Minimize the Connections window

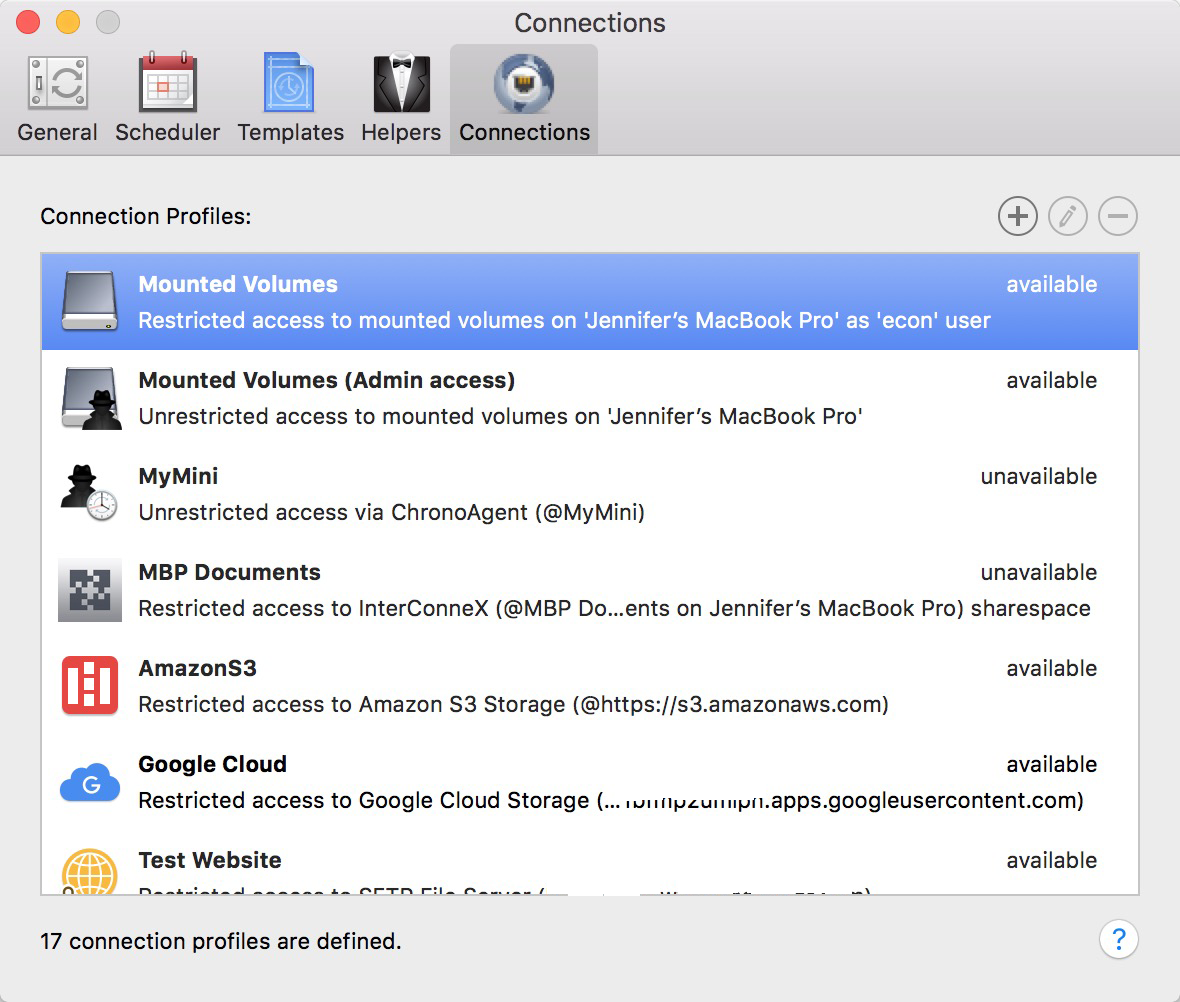coord(68,22)
